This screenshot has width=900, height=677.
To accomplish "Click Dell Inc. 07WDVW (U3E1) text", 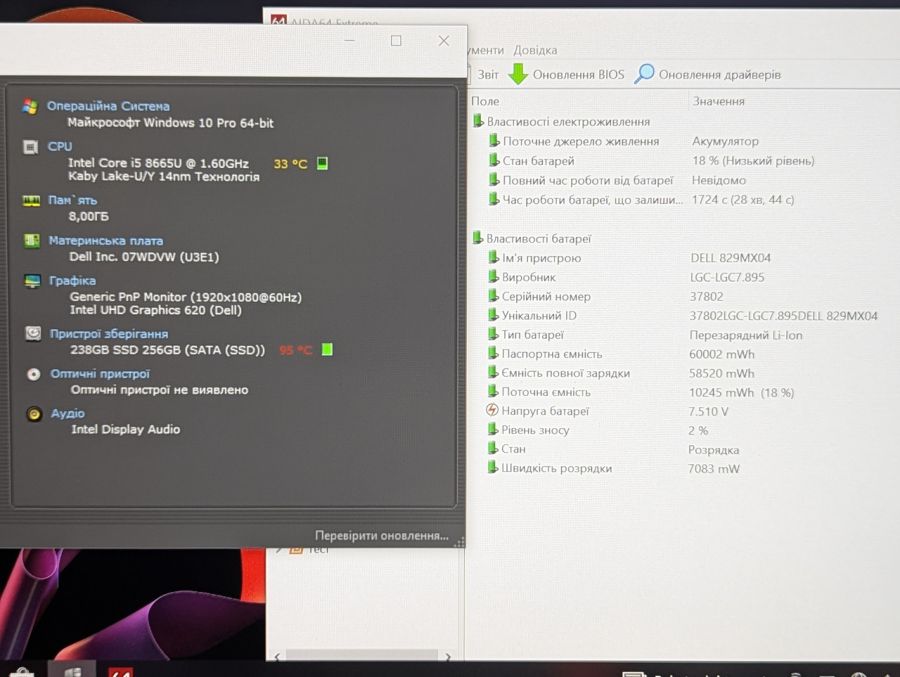I will click(144, 257).
